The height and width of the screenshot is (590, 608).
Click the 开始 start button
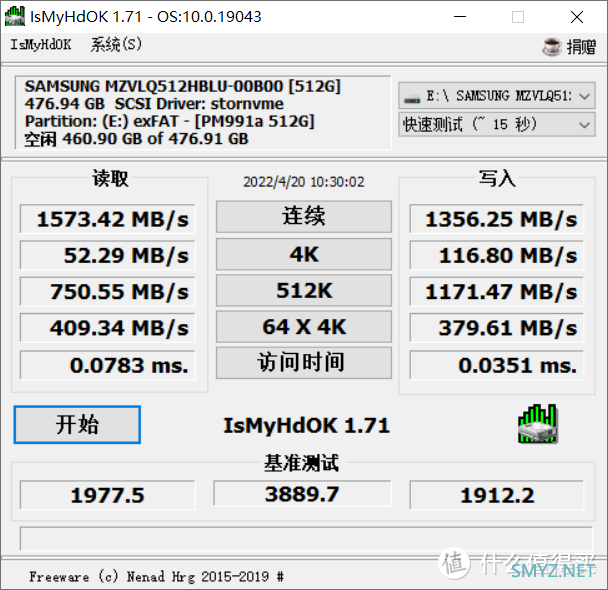pyautogui.click(x=77, y=424)
